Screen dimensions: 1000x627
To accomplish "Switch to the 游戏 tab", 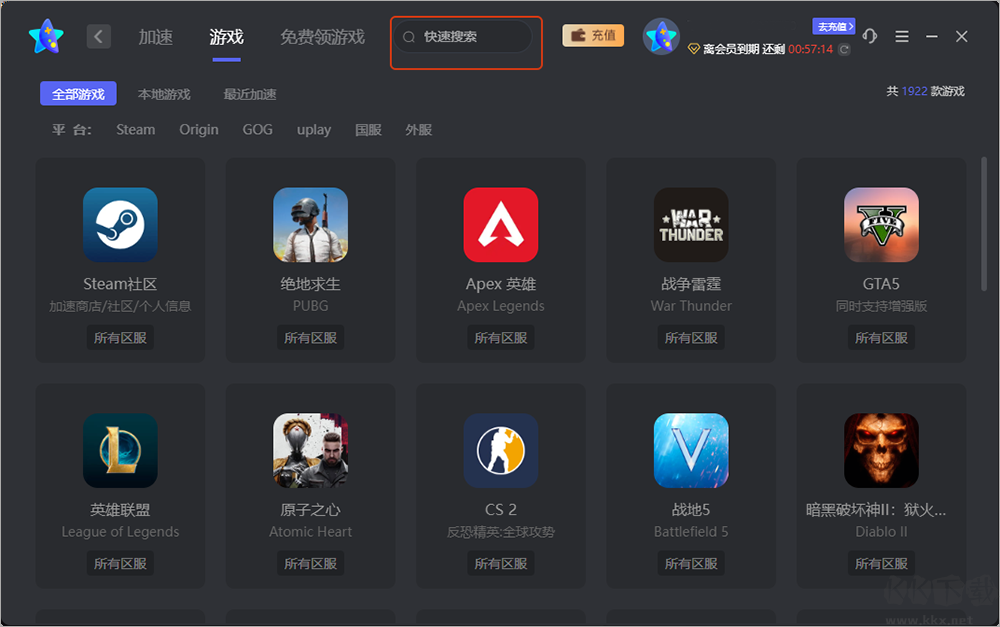I will tap(226, 37).
